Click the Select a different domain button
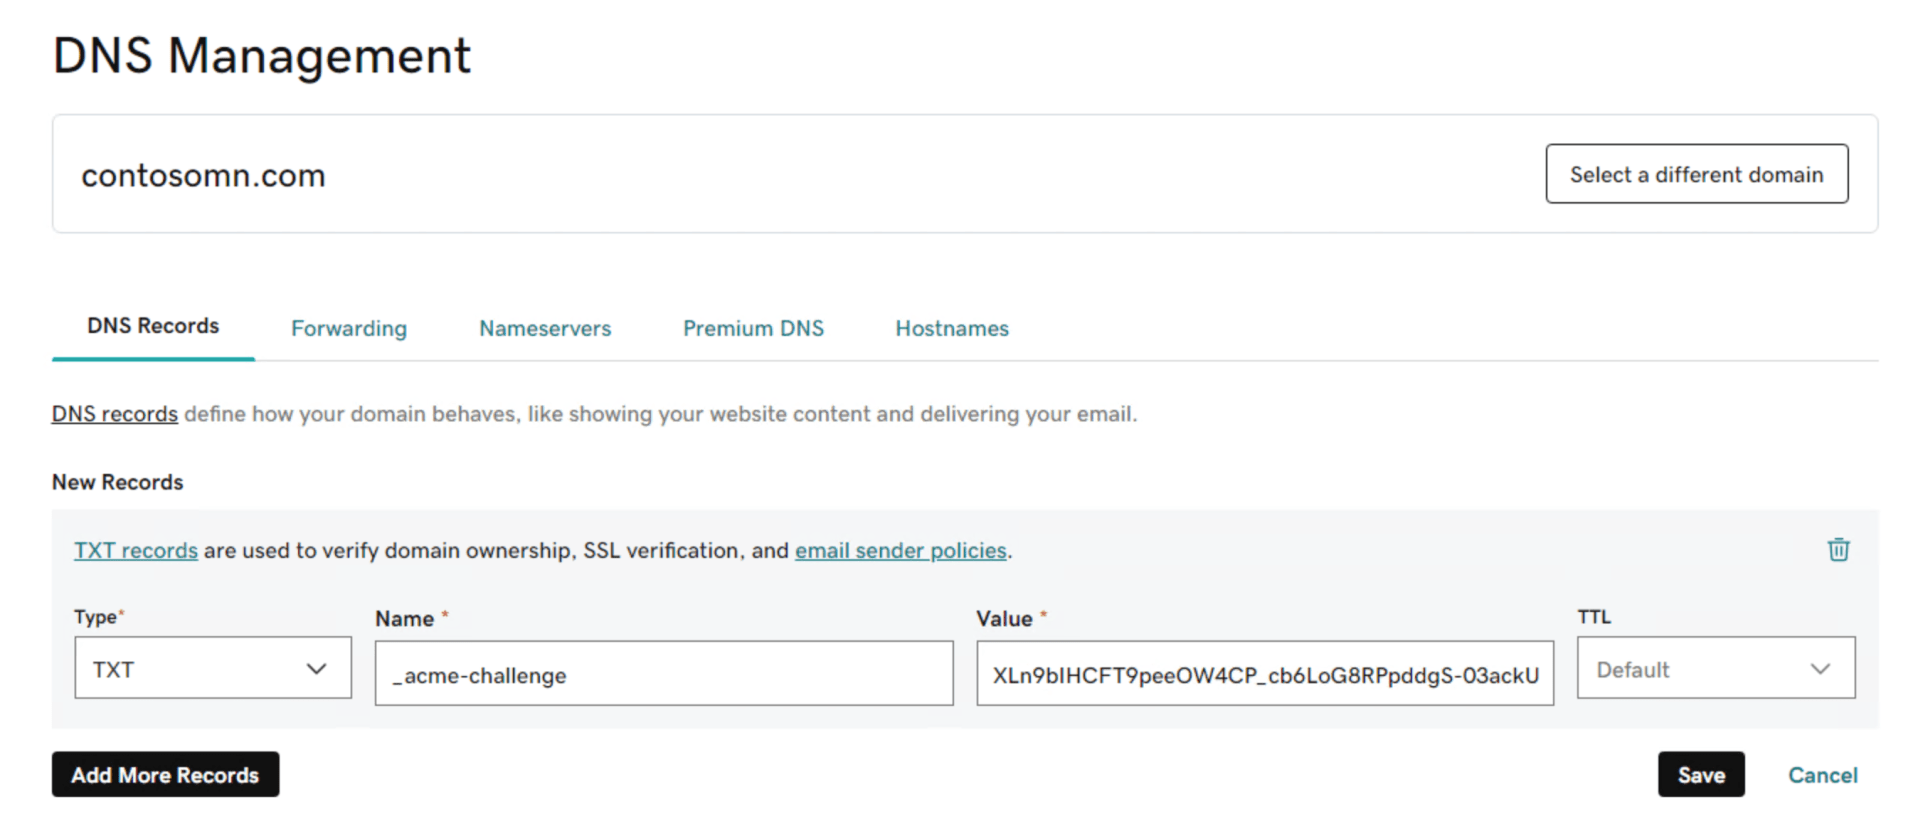The height and width of the screenshot is (834, 1918). click(1696, 174)
